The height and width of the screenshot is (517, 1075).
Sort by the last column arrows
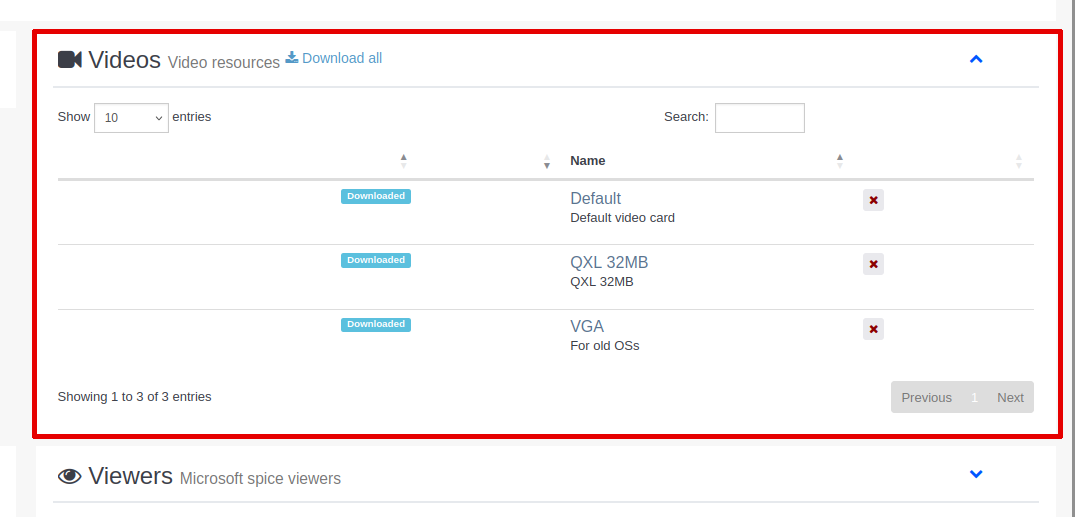(1018, 160)
